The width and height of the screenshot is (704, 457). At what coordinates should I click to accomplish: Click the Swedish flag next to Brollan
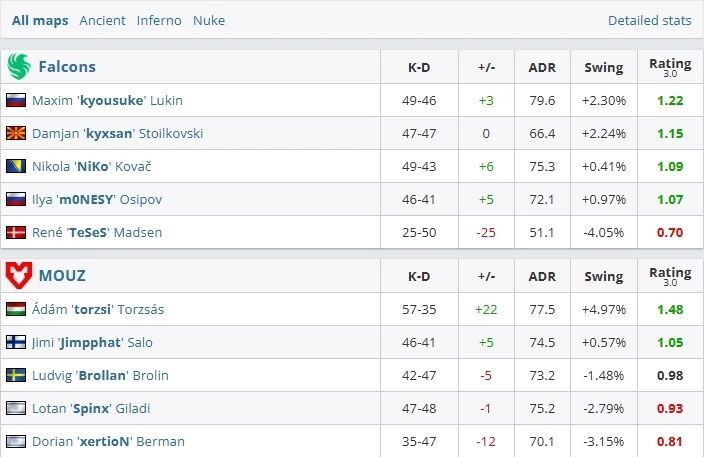point(16,375)
